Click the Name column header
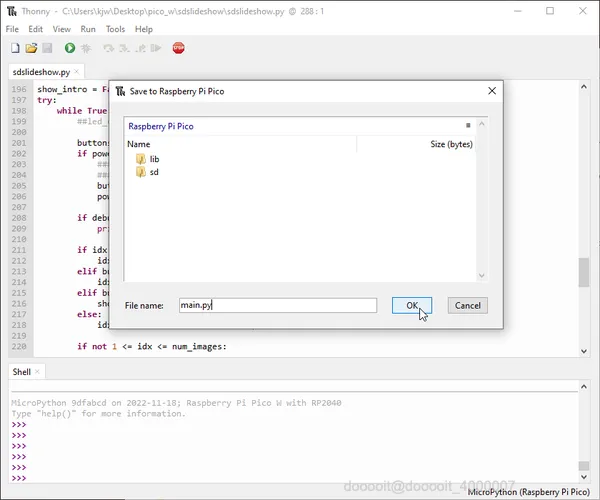The width and height of the screenshot is (600, 500). [241, 144]
